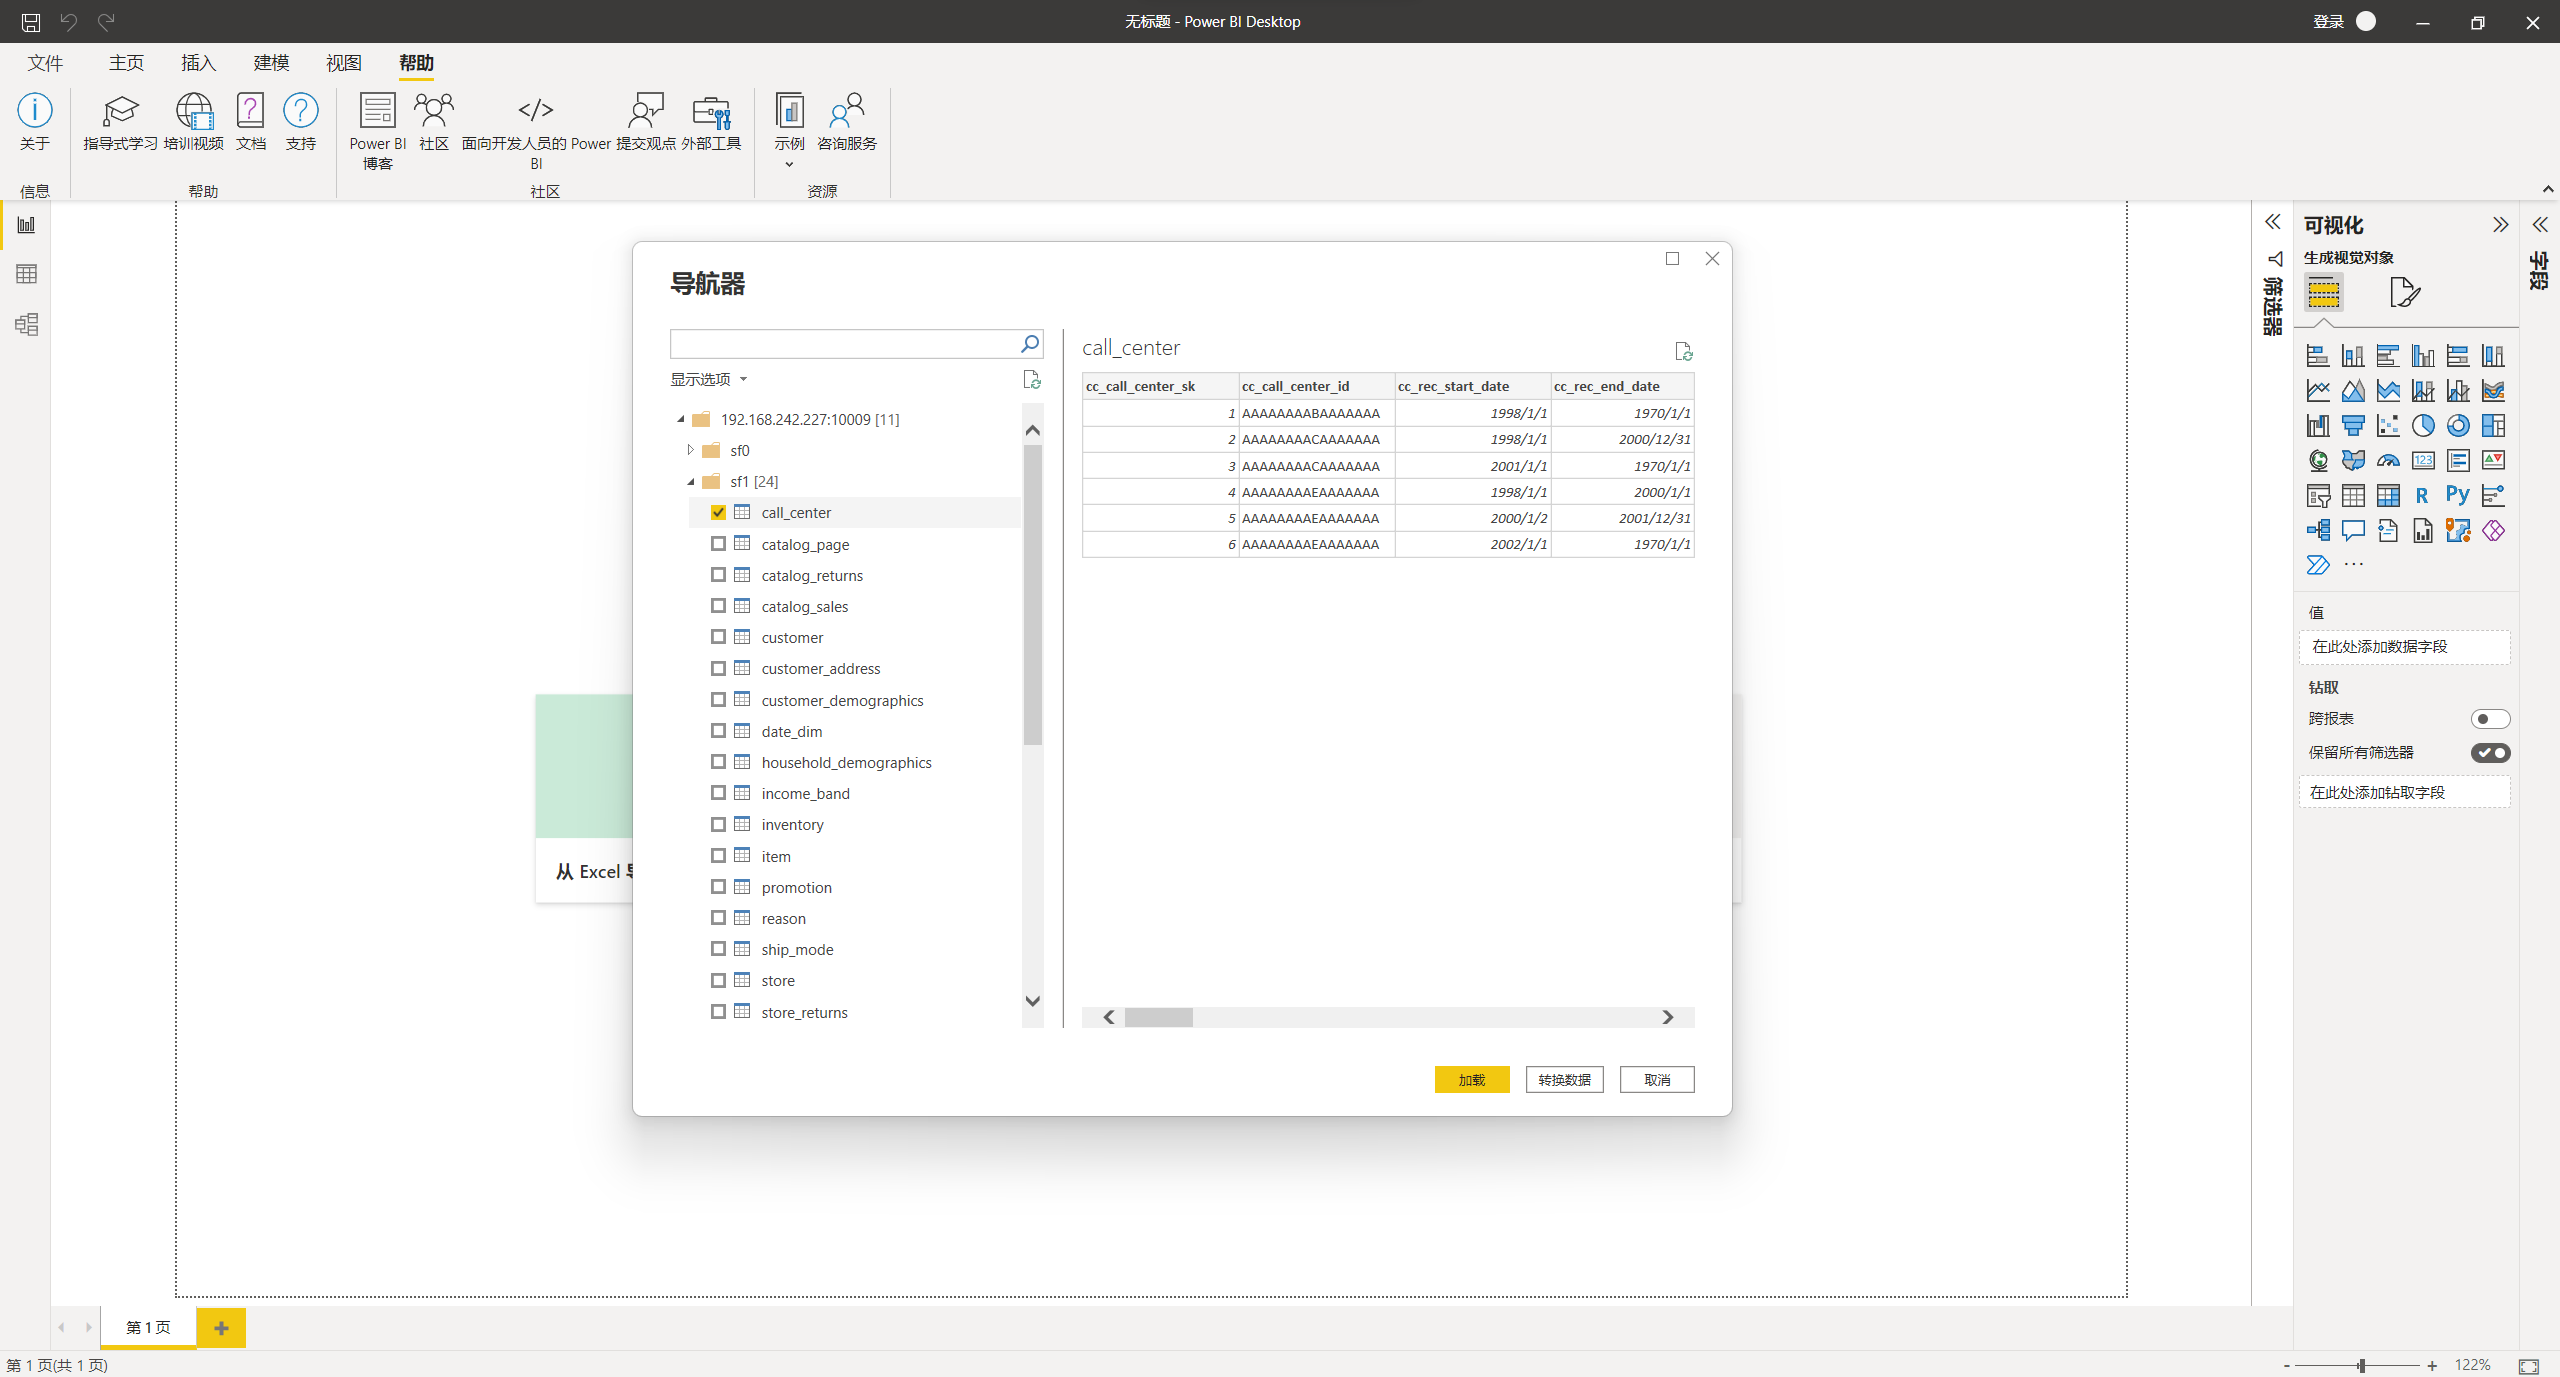This screenshot has height=1377, width=2560.
Task: Open the External Tools ribbon icon
Action: click(x=711, y=122)
